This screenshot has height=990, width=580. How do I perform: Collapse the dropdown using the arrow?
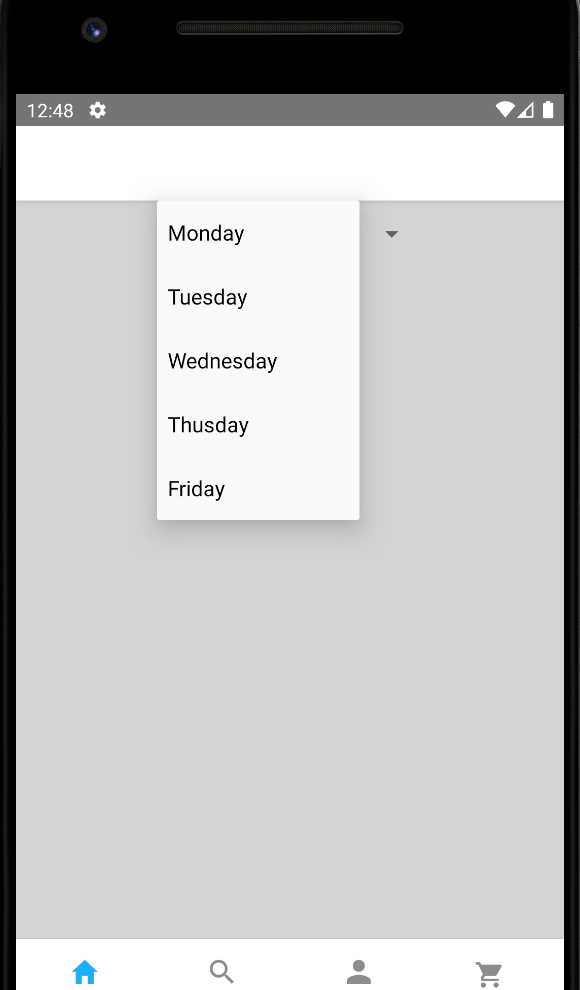(x=391, y=234)
